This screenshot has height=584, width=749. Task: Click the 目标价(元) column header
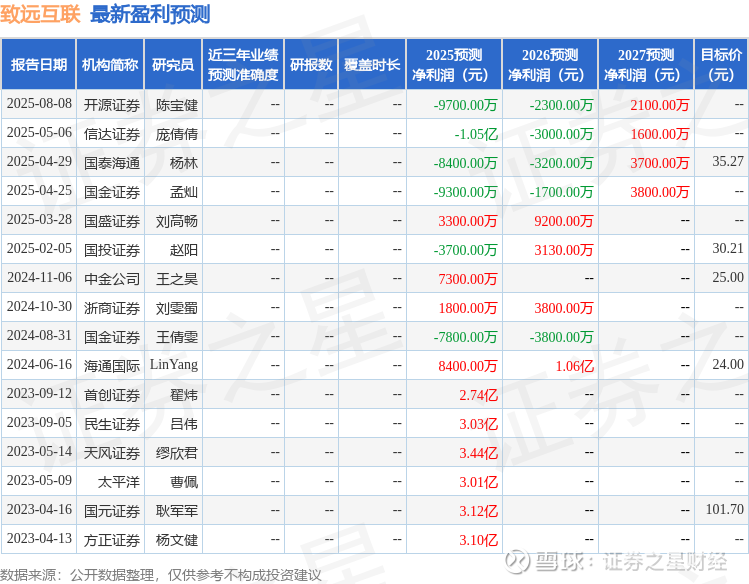click(x=721, y=64)
